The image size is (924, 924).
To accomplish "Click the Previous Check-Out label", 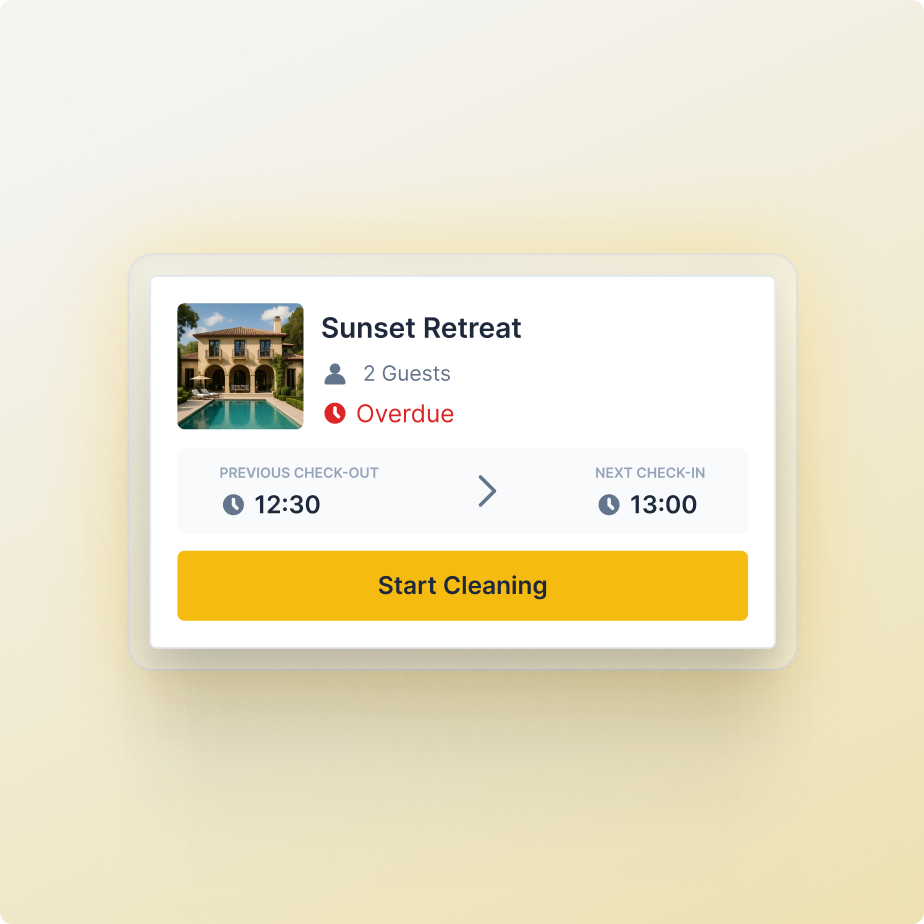I will click(x=299, y=473).
